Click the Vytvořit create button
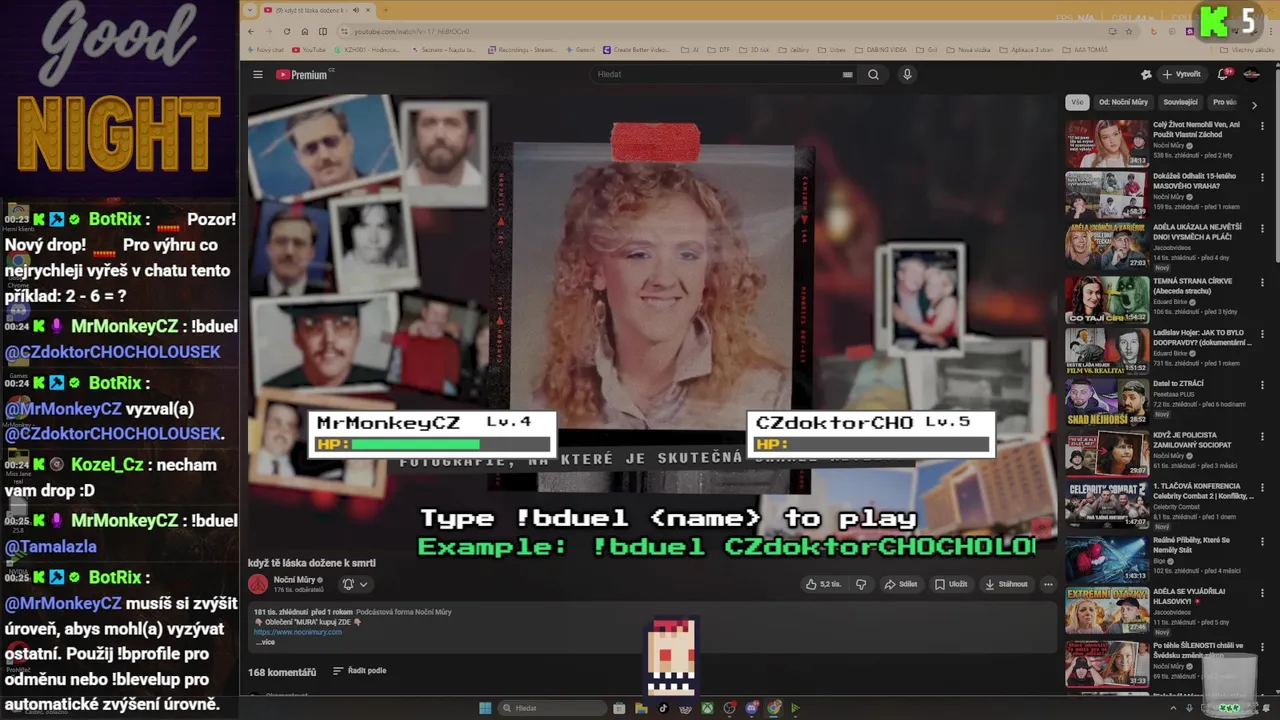Screen dimensions: 1280x720 1182,75
